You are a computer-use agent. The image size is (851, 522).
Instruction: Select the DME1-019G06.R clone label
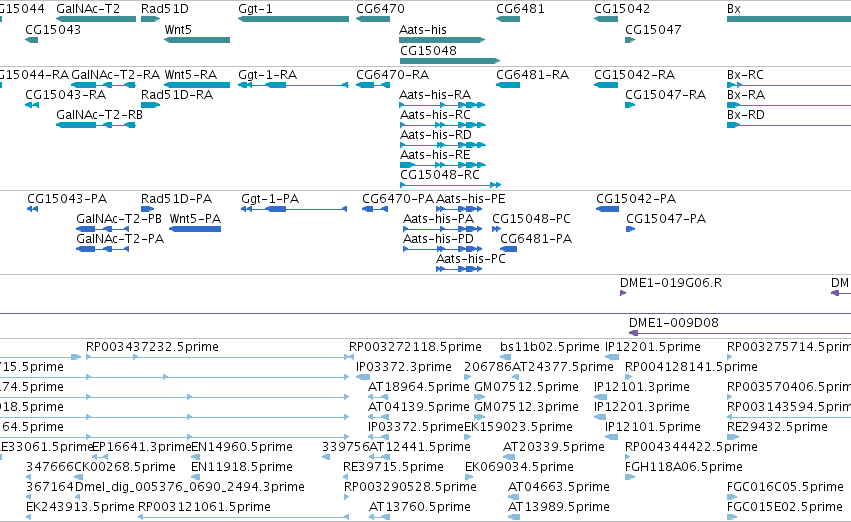(671, 283)
